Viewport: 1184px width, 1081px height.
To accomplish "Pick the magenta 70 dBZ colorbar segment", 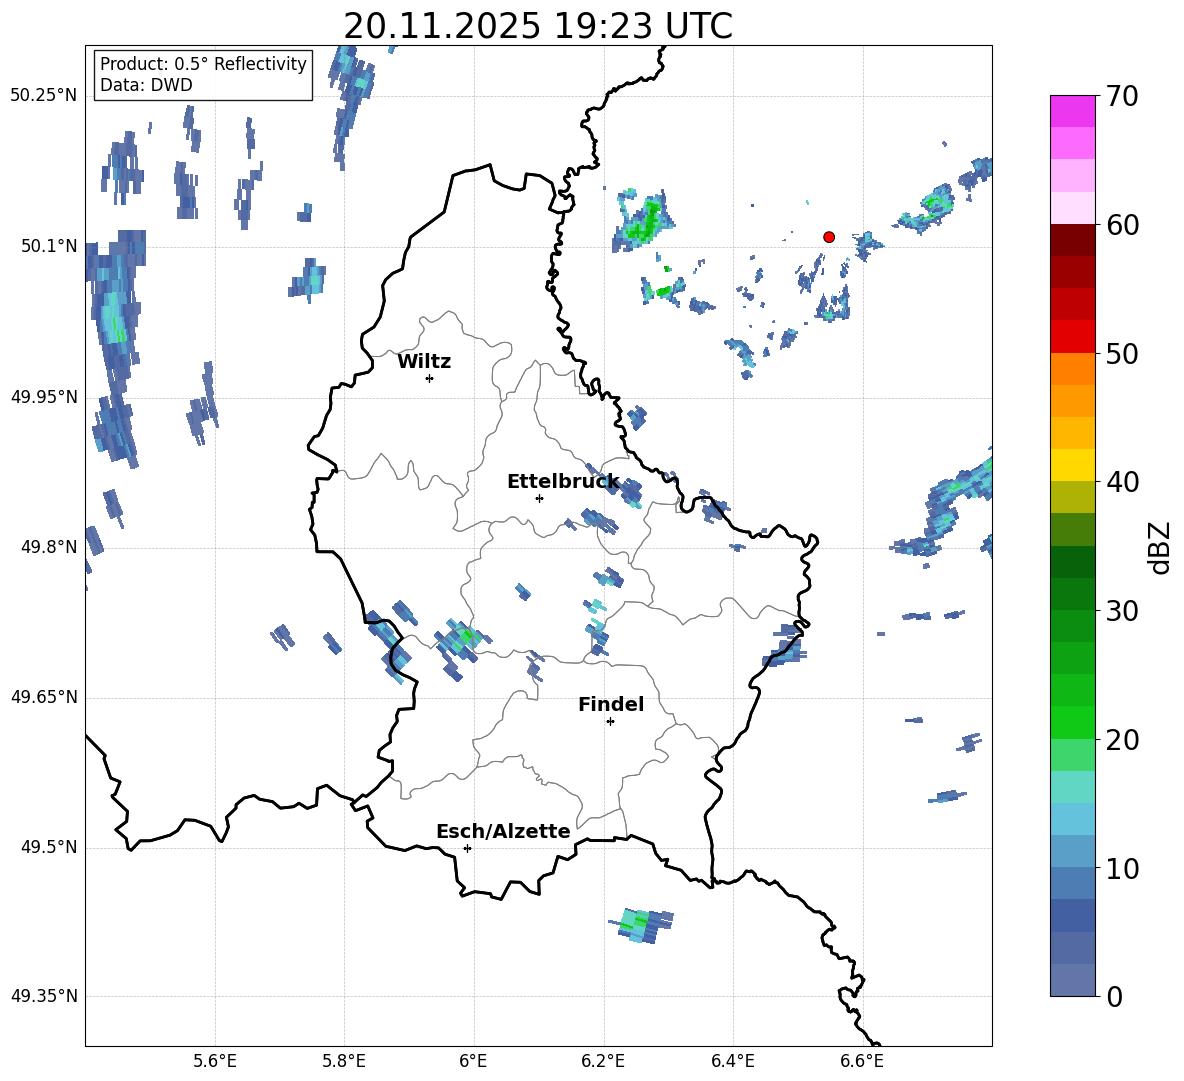I will coord(1072,111).
